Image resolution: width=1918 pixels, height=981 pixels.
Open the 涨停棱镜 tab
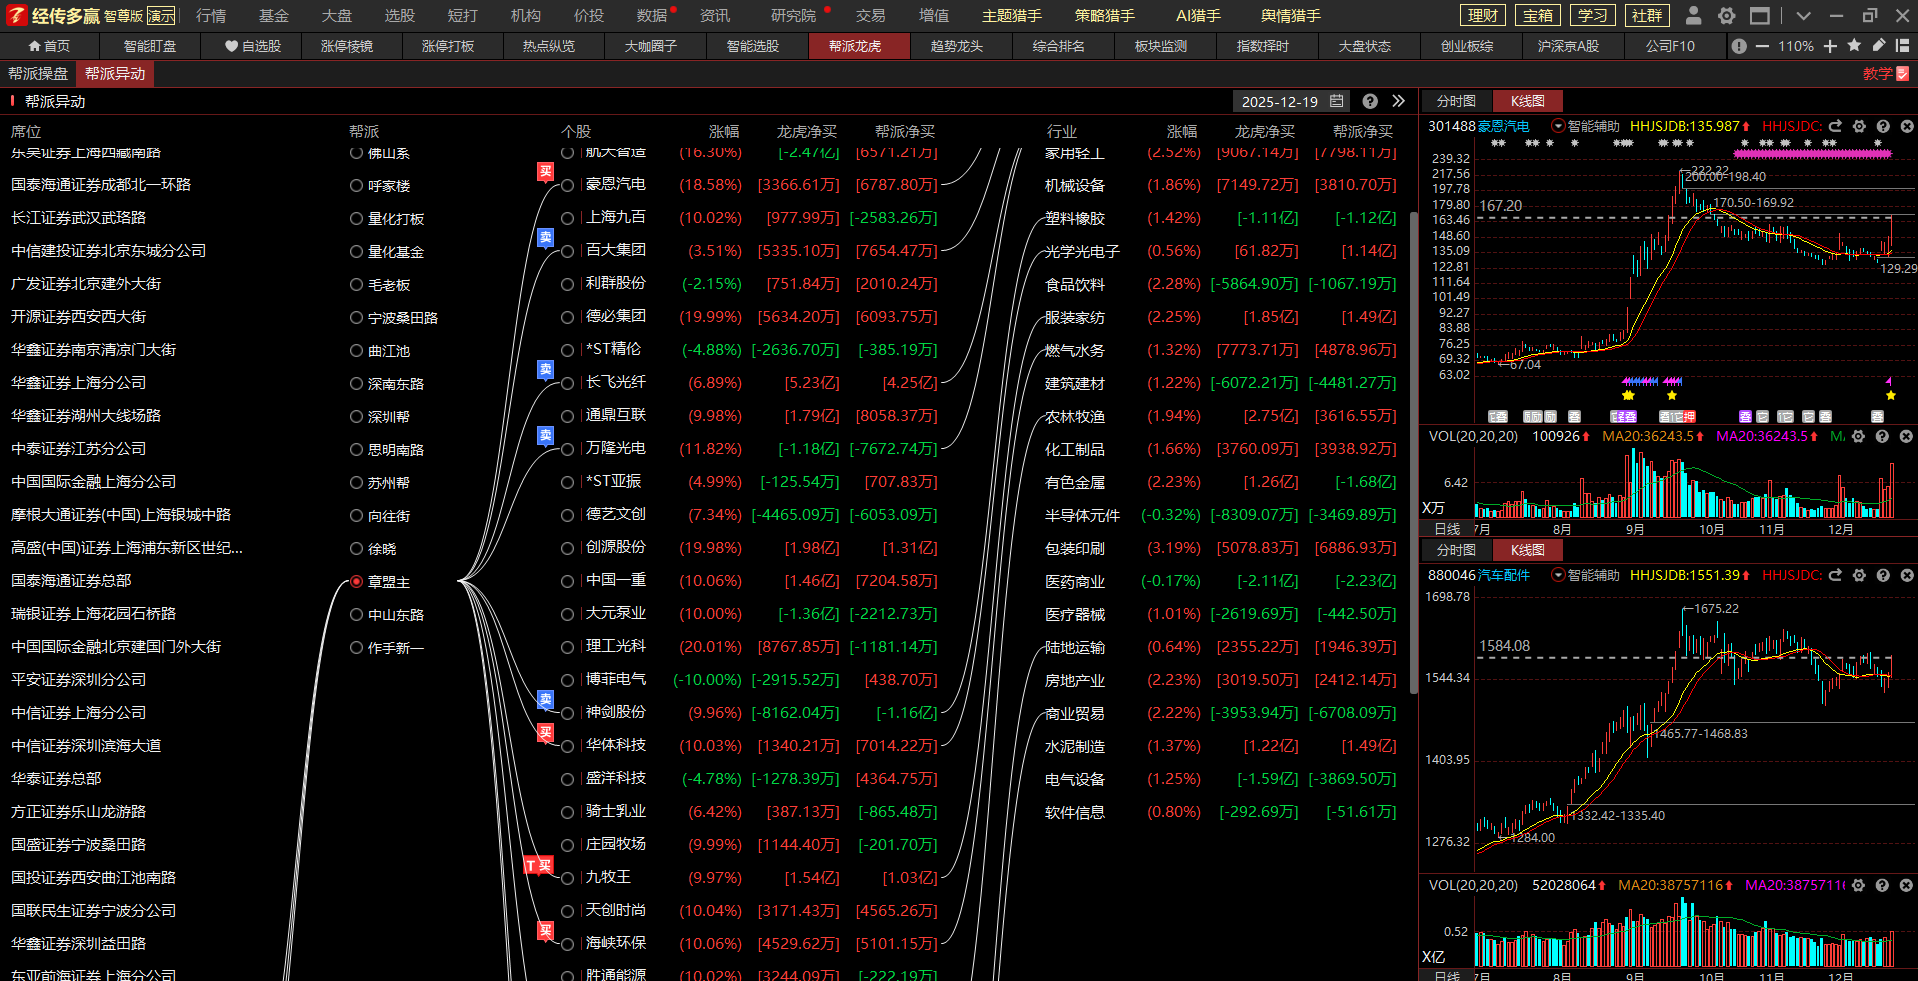(347, 46)
